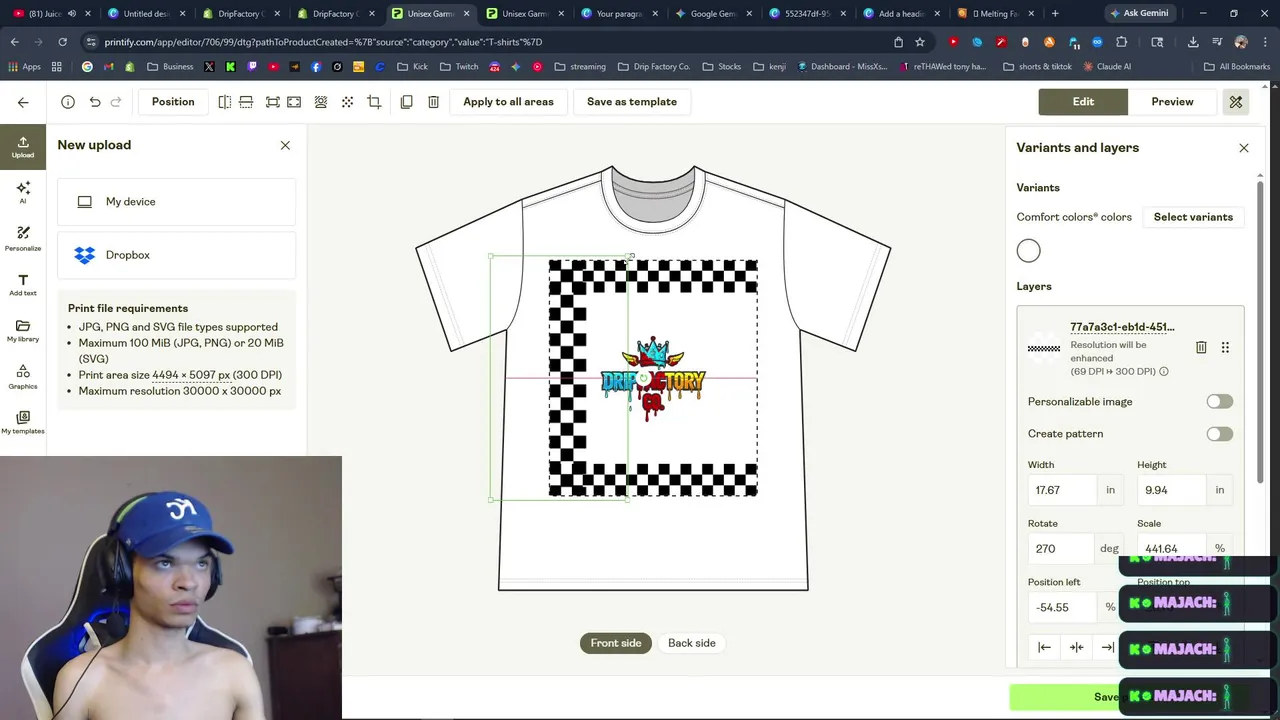Open My library in sidebar
1280x720 pixels.
[x=23, y=331]
